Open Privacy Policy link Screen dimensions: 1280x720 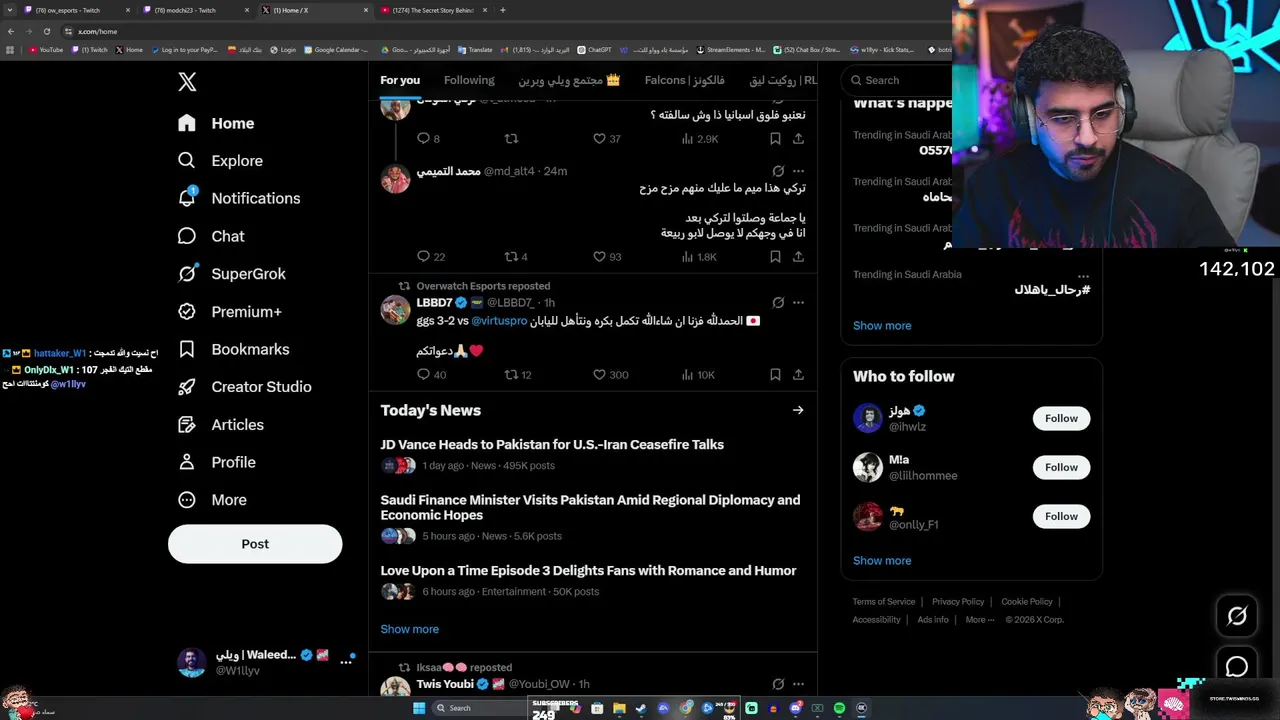tap(958, 602)
